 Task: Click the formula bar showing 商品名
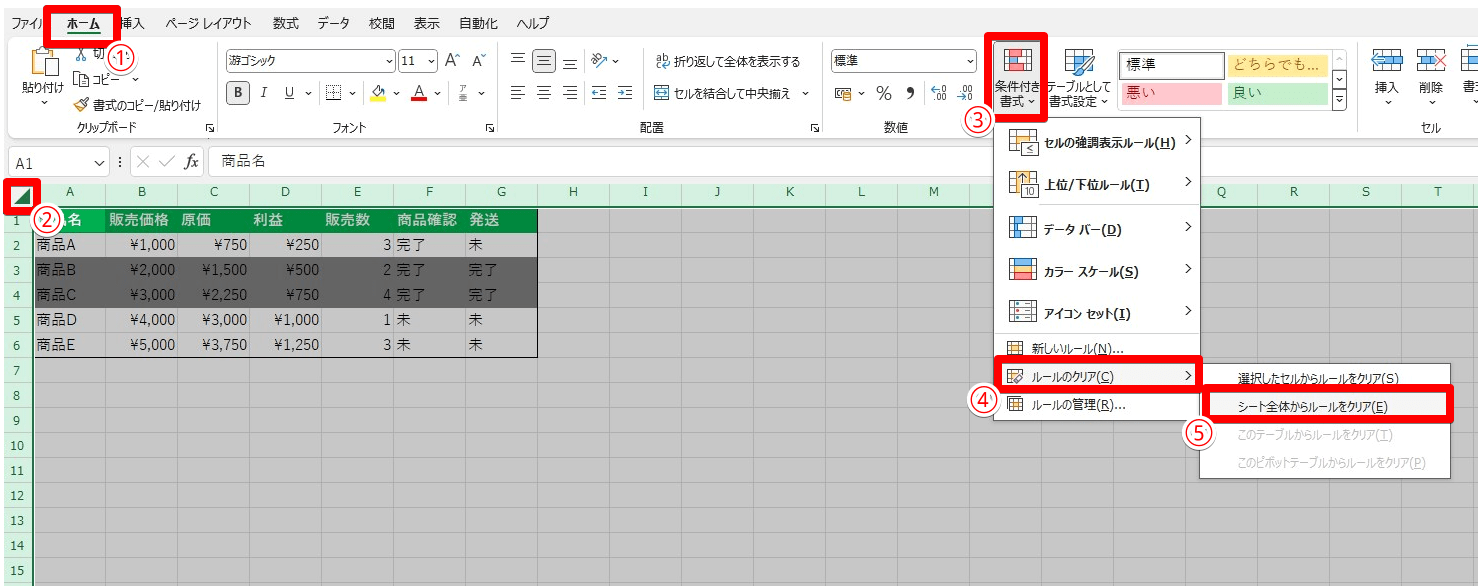click(x=600, y=161)
